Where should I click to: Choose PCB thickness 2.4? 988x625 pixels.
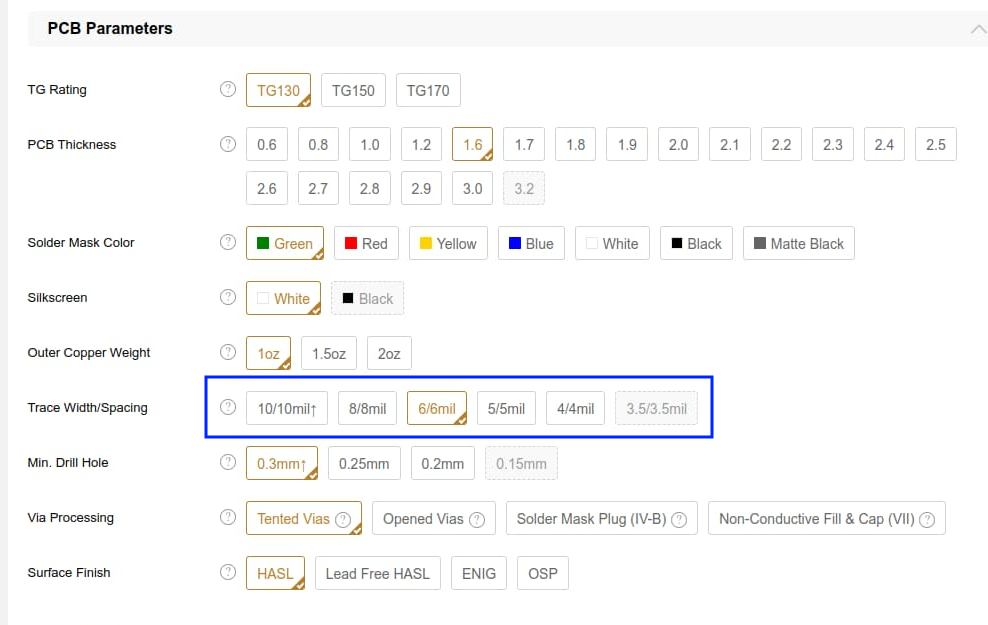coord(884,144)
